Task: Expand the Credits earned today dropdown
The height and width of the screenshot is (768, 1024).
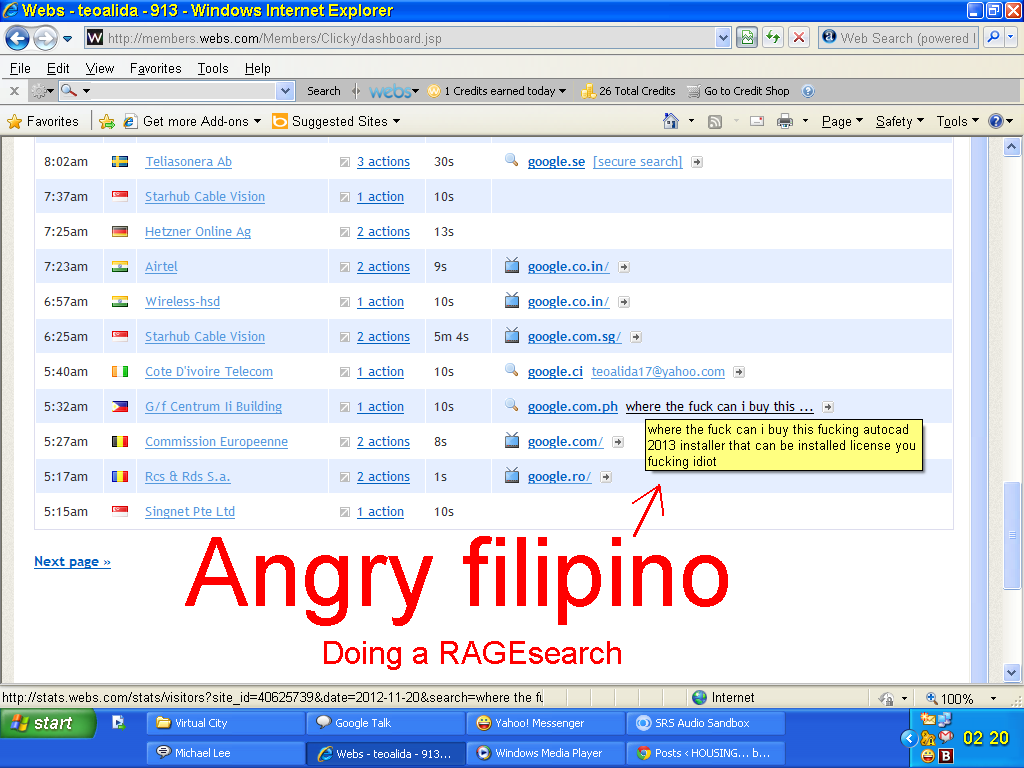Action: coord(562,91)
